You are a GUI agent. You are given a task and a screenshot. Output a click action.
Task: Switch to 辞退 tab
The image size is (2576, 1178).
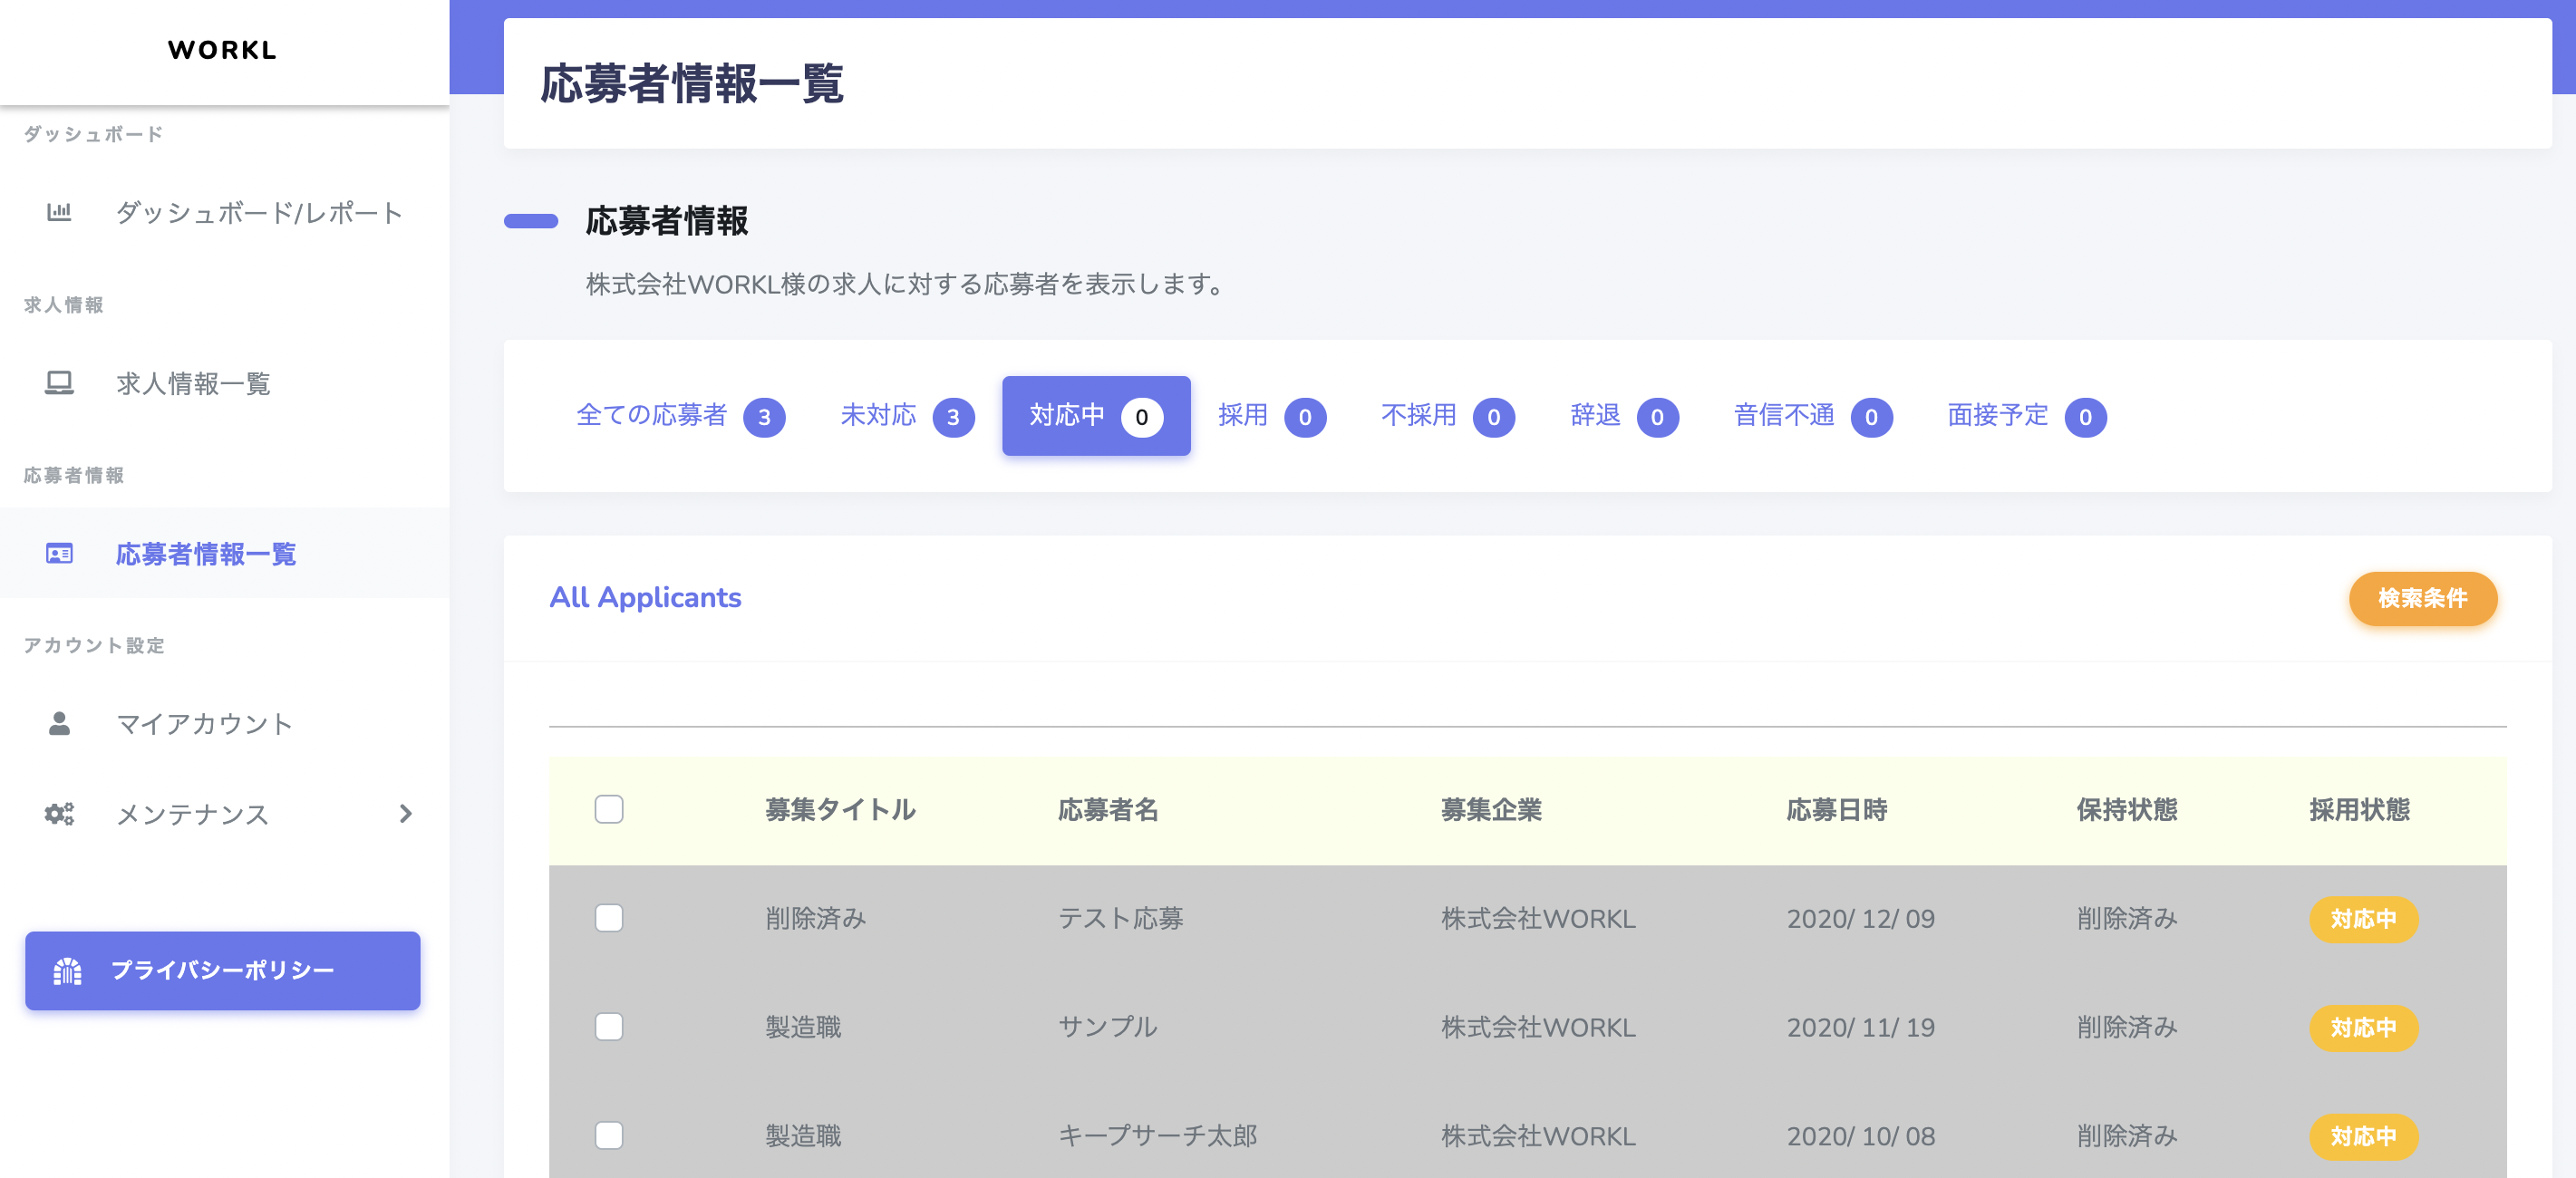[x=1624, y=416]
